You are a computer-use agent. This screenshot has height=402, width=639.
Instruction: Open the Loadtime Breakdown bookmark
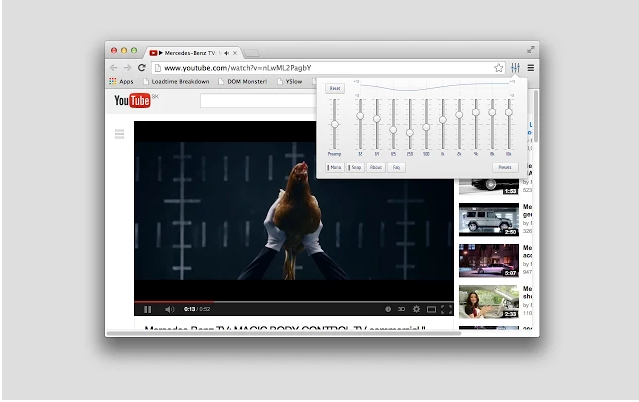point(176,82)
